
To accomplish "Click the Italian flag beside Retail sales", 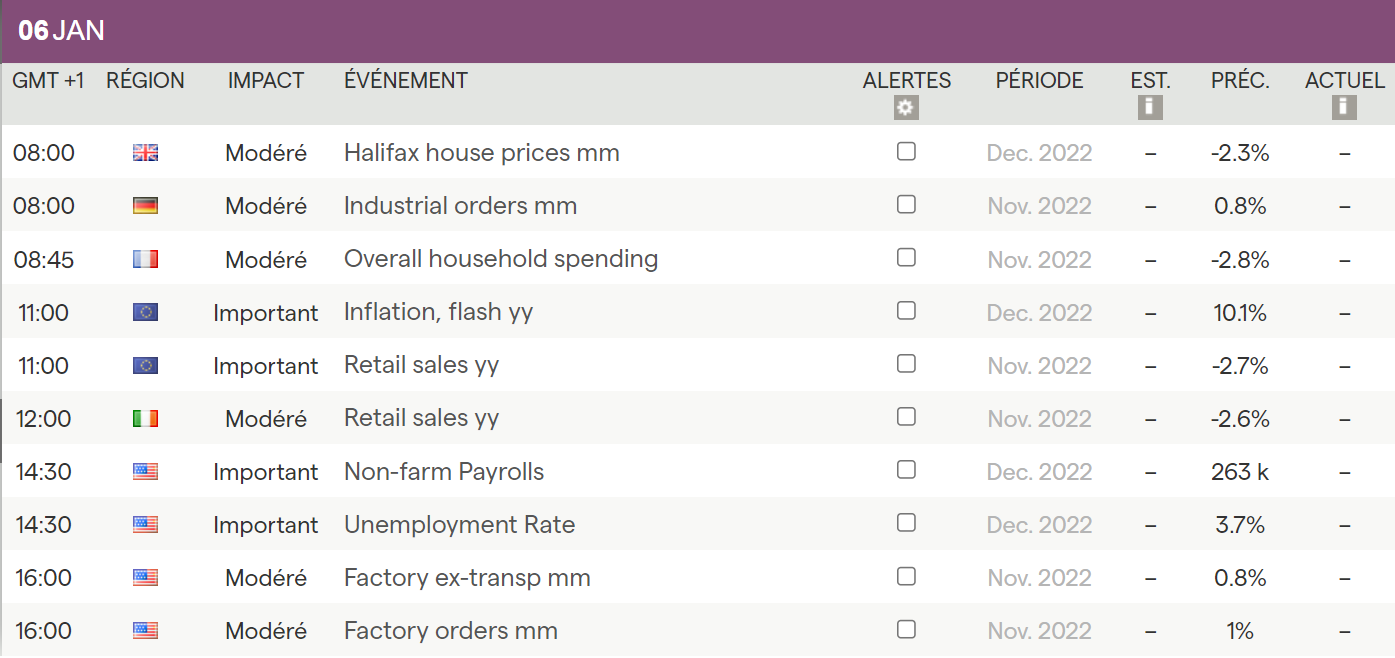I will [145, 419].
